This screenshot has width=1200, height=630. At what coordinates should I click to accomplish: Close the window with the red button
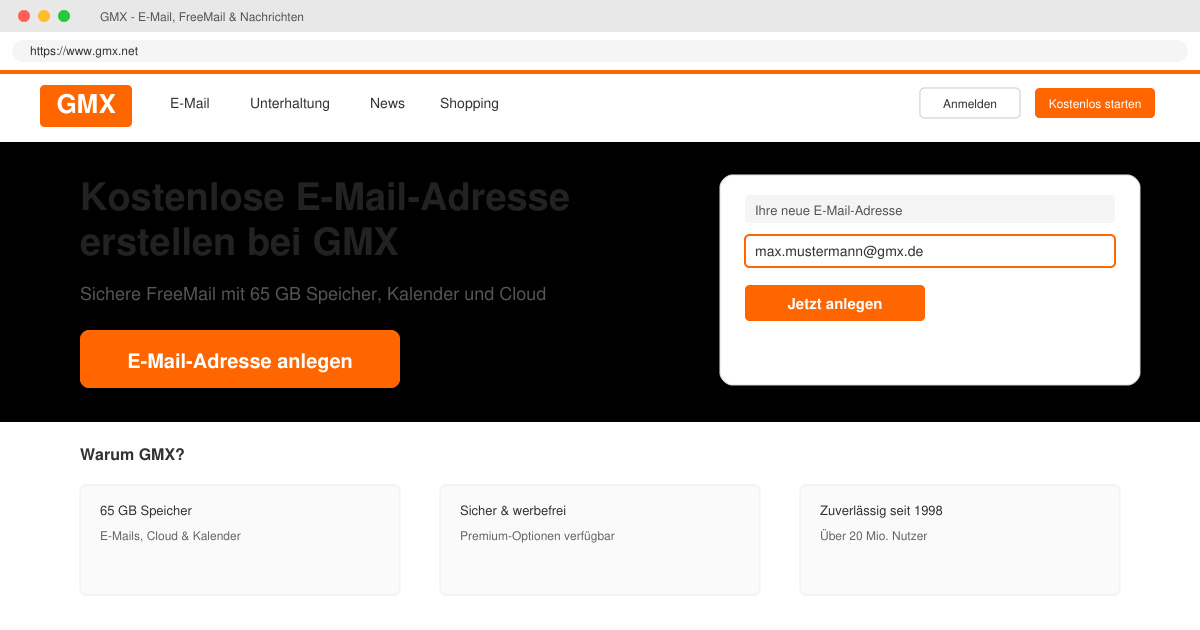coord(24,16)
